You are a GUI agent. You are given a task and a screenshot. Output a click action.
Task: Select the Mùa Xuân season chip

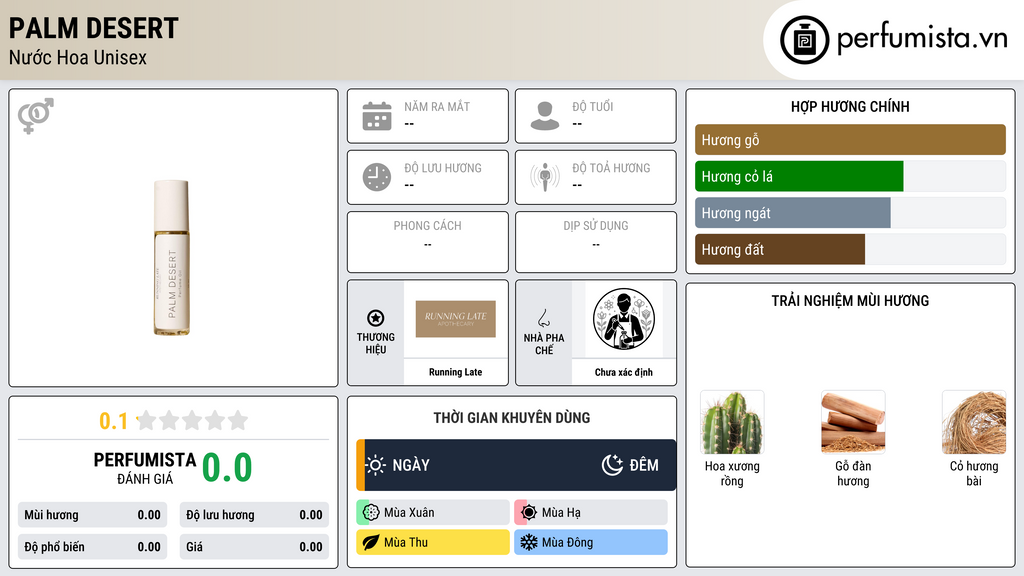433,513
